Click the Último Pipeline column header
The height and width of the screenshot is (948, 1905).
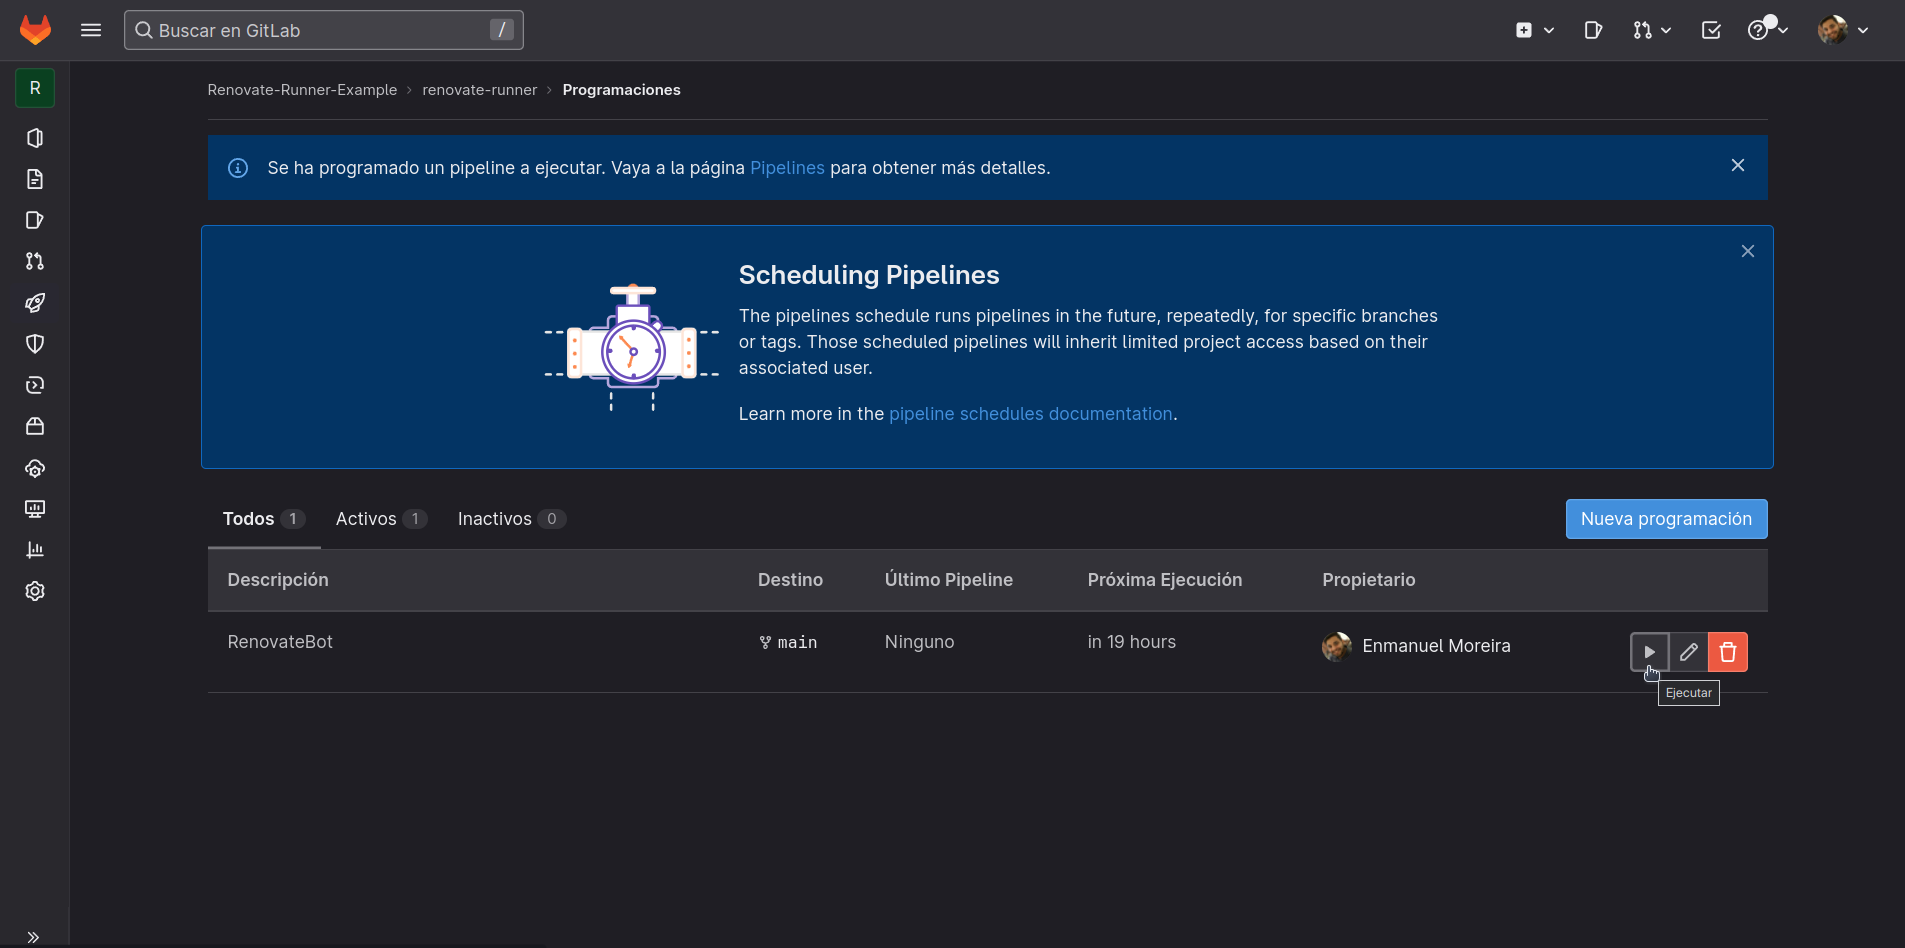coord(949,580)
